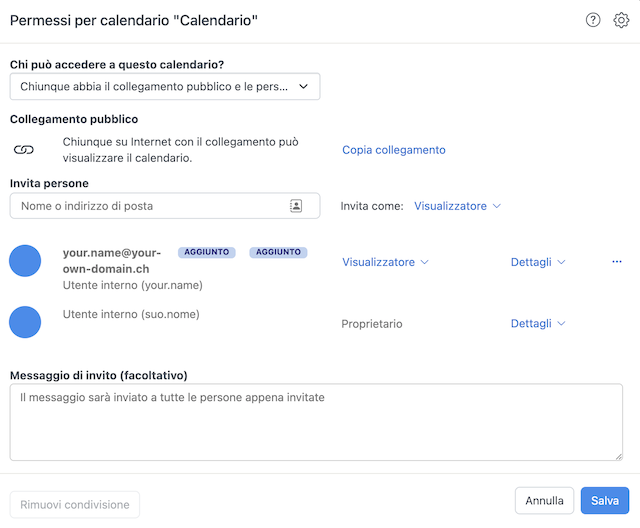Expand Dettagli for your.name user
This screenshot has height=528, width=640.
coord(538,262)
